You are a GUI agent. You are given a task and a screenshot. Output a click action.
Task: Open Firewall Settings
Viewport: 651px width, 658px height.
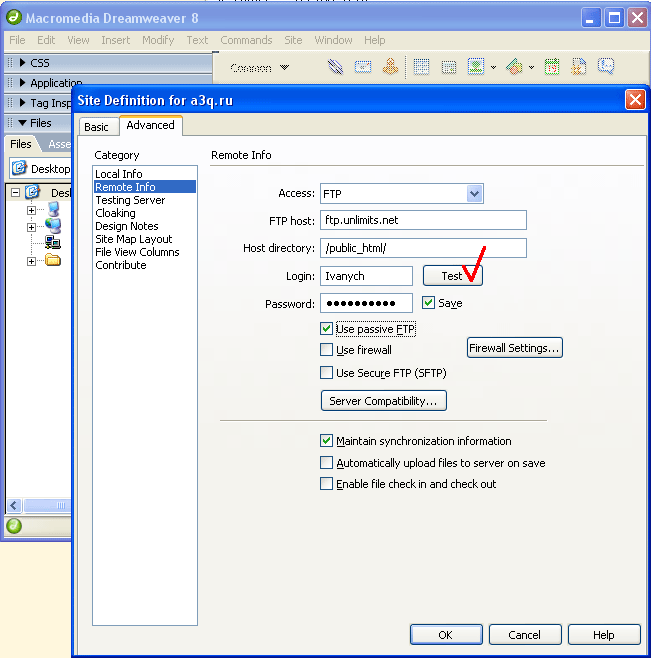pyautogui.click(x=515, y=347)
